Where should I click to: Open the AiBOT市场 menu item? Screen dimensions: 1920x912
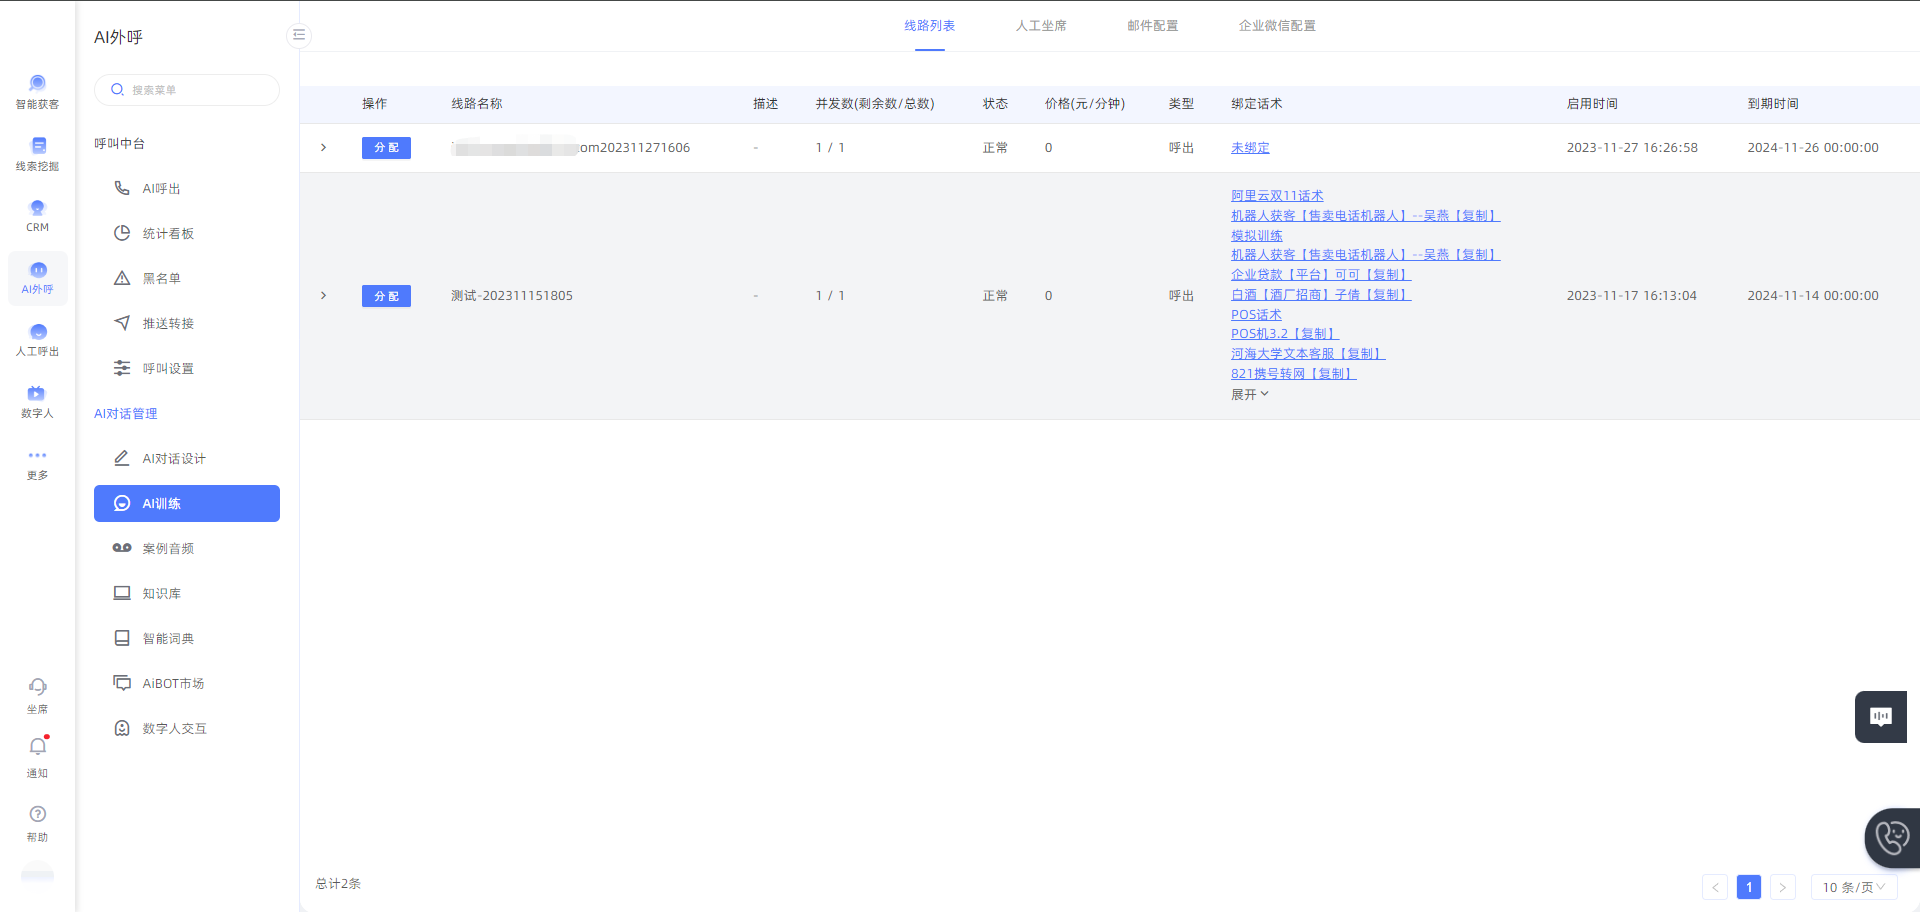[187, 683]
